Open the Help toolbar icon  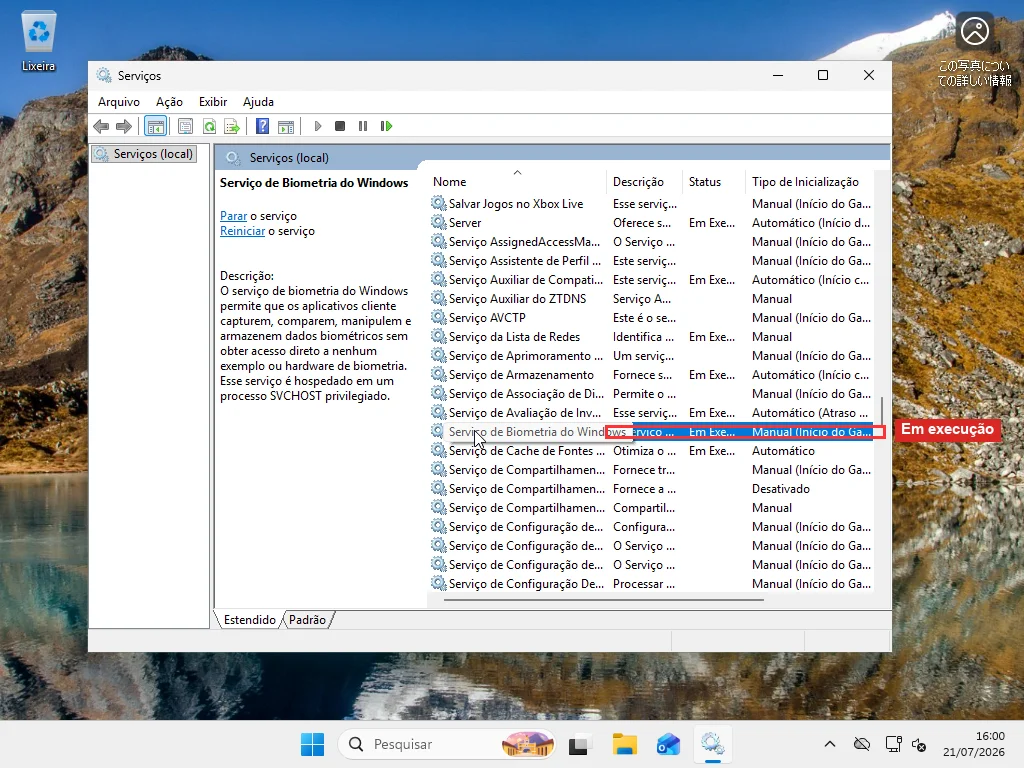(263, 126)
